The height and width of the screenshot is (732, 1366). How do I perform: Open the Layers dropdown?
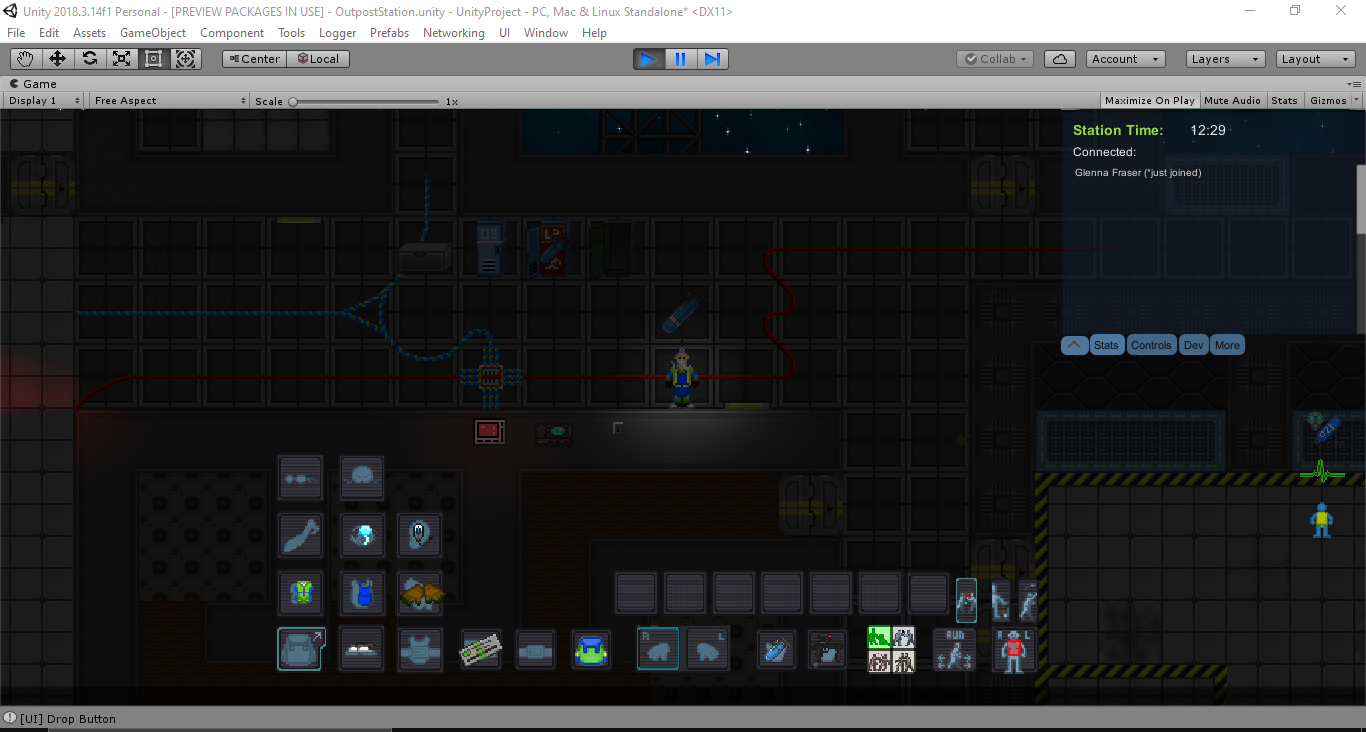[1225, 58]
